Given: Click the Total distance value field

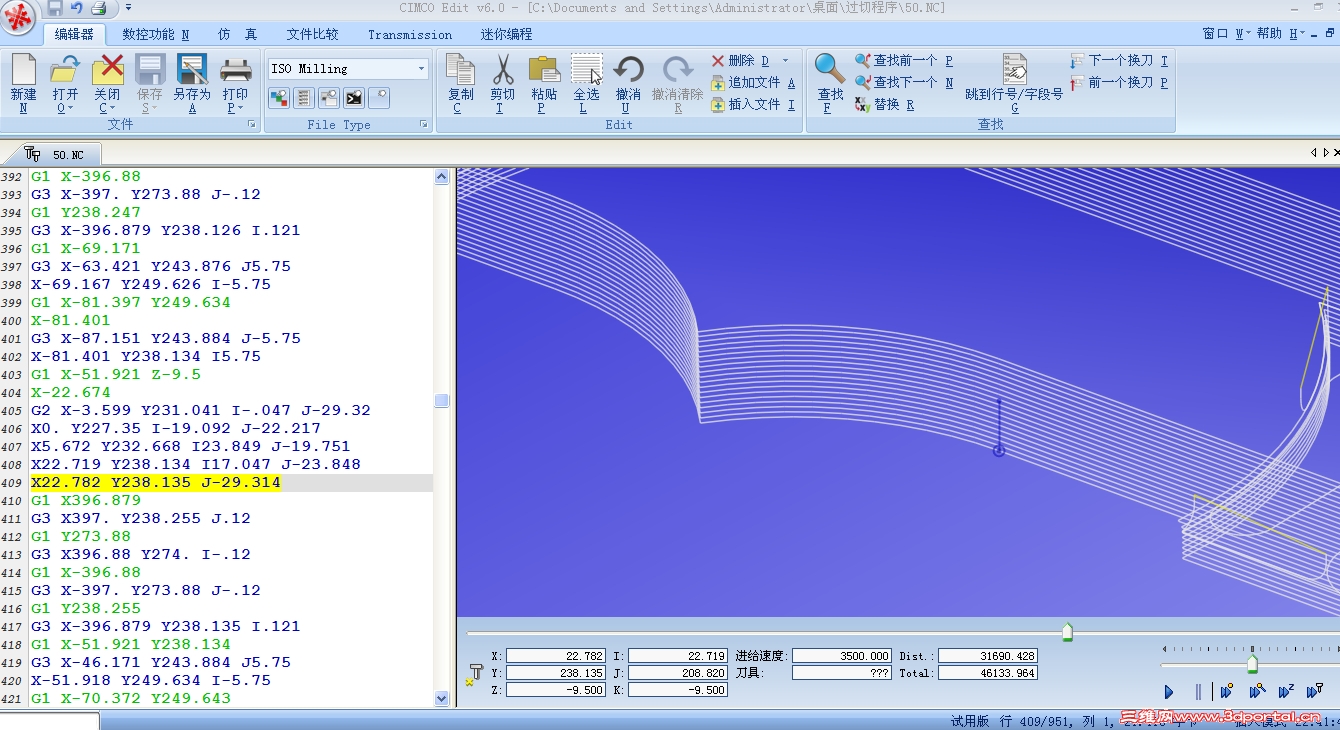Looking at the screenshot, I should click(988, 673).
